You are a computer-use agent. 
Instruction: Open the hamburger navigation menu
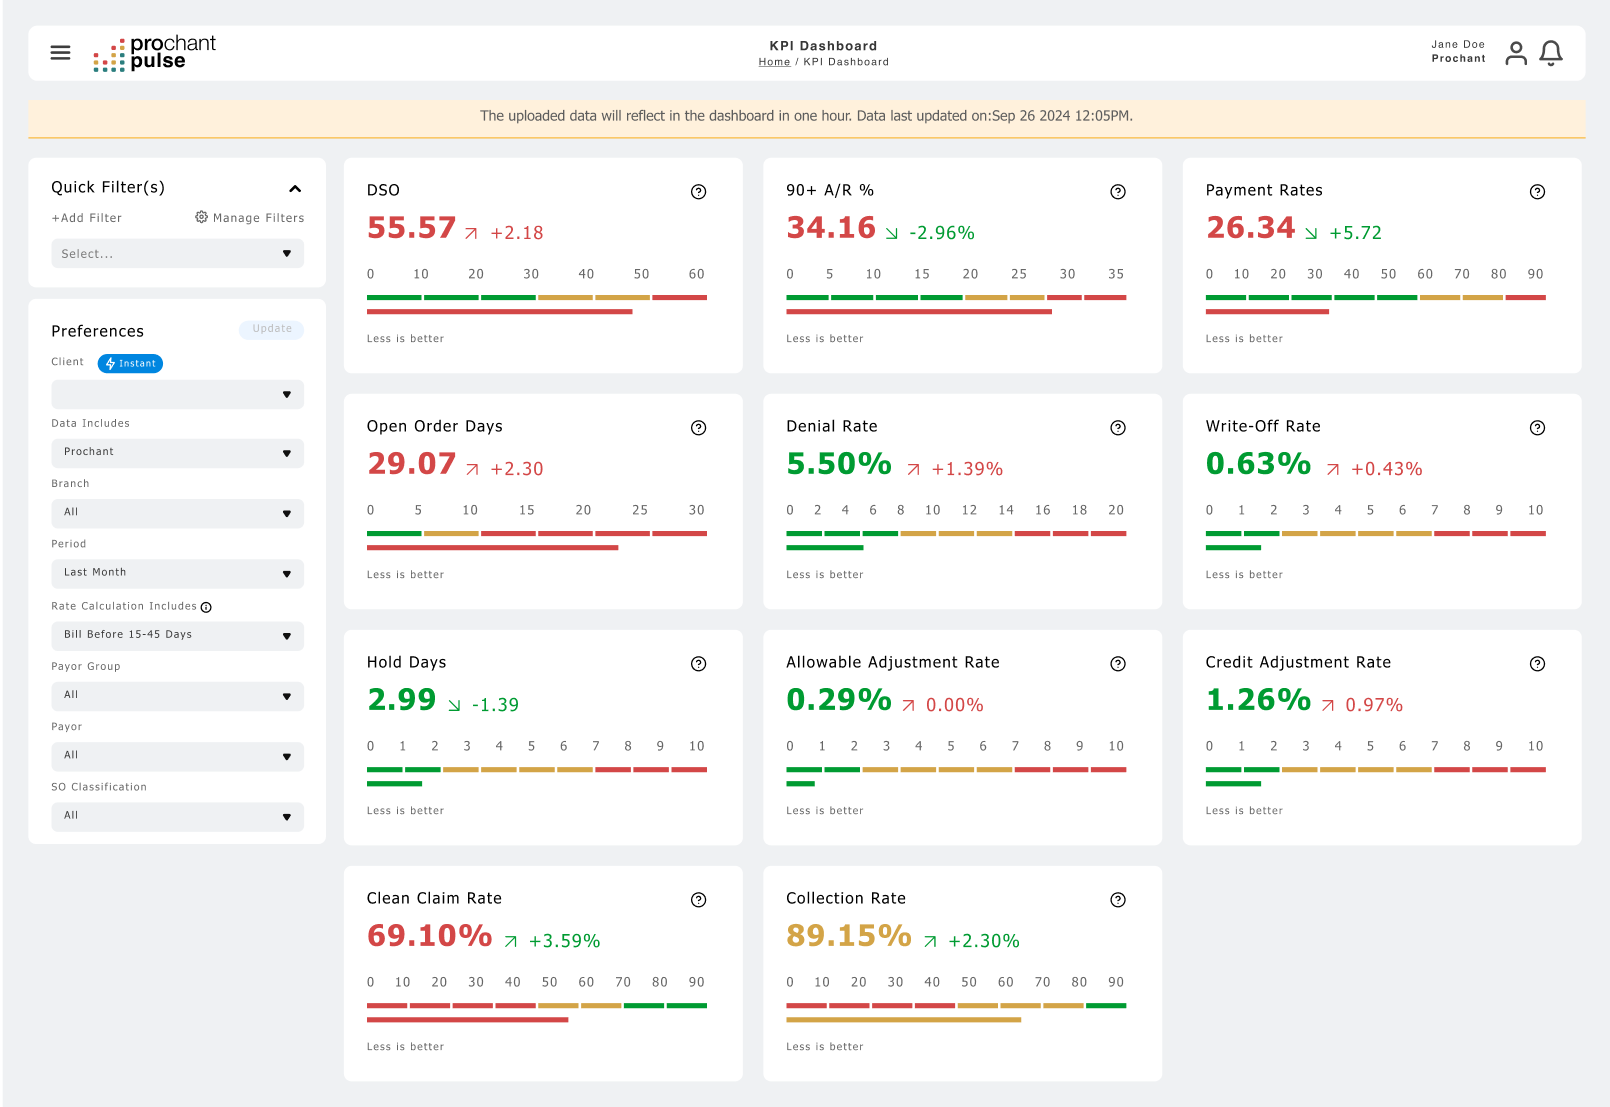60,53
